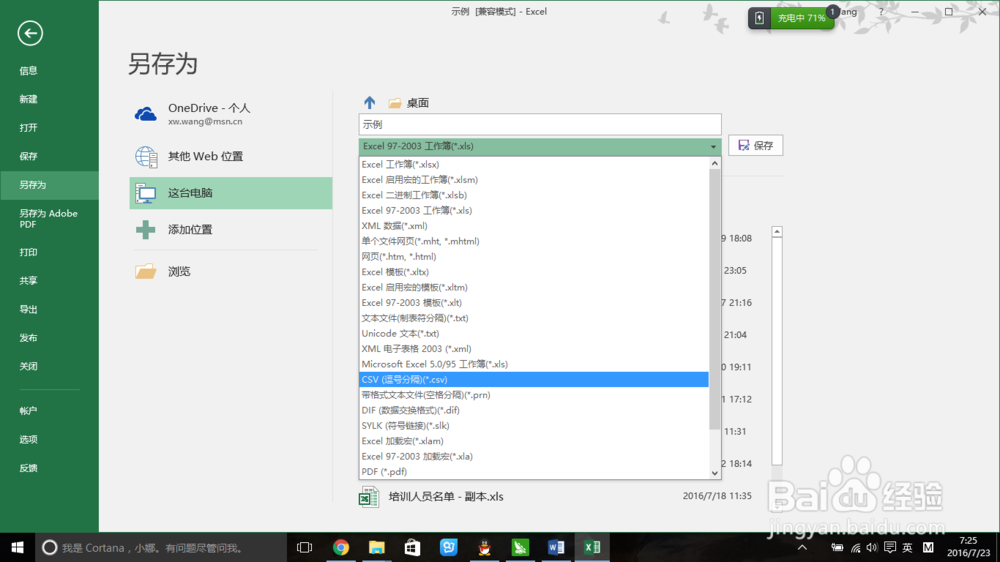Choose 带格式文本文件(空格分隔)(*.prn) format

coord(533,395)
